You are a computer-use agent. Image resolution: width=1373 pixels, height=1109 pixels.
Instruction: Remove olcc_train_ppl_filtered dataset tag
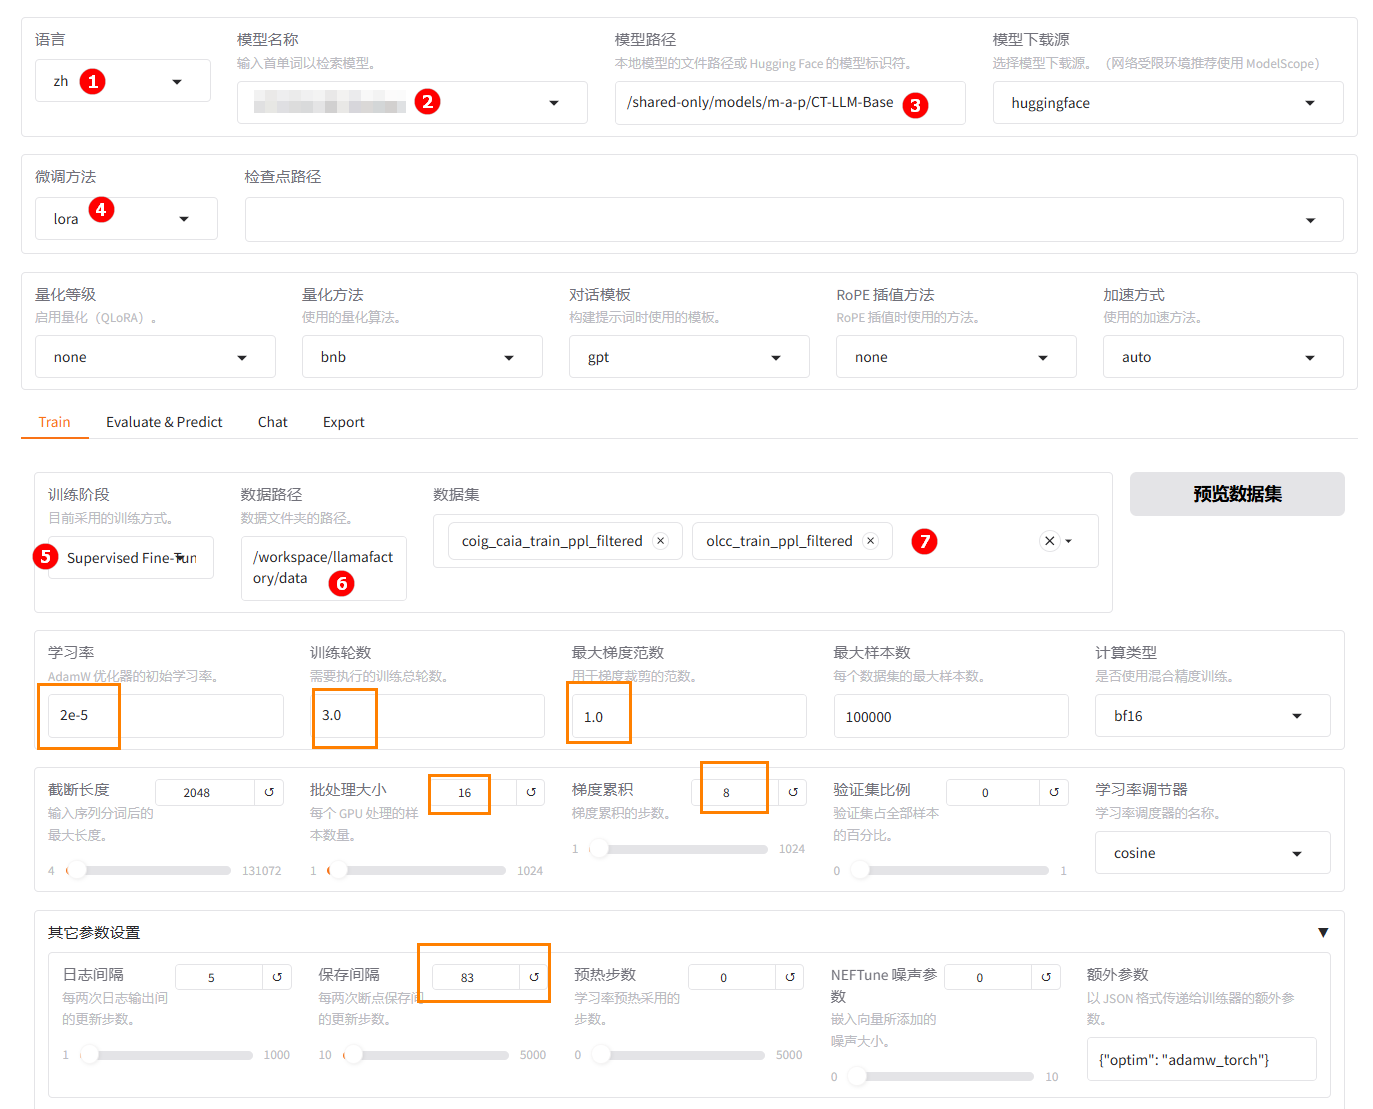tap(871, 541)
